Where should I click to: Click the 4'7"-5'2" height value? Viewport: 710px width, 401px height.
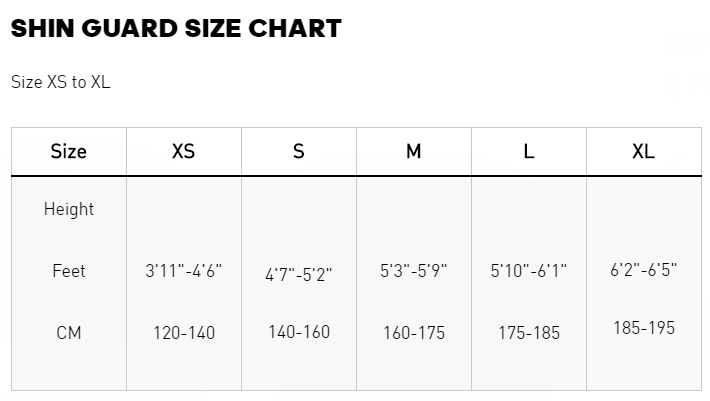[298, 274]
